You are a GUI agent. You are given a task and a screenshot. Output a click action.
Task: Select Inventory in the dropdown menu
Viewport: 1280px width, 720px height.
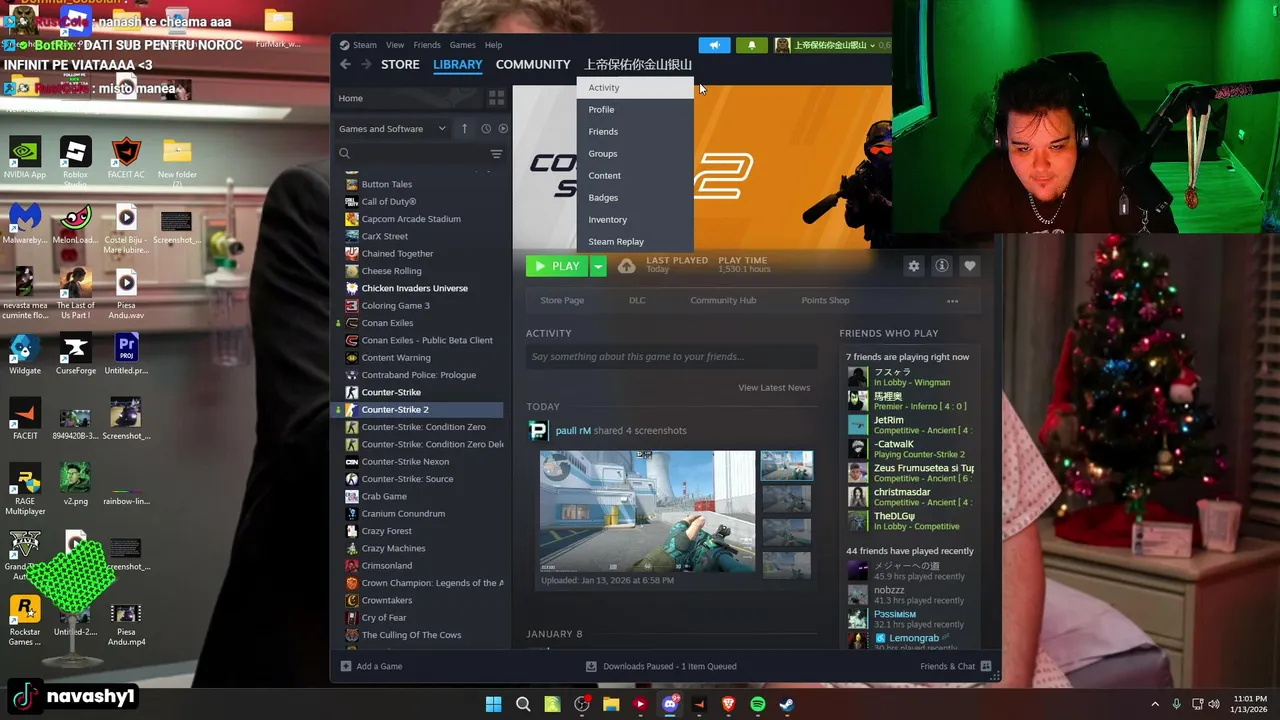634,220
